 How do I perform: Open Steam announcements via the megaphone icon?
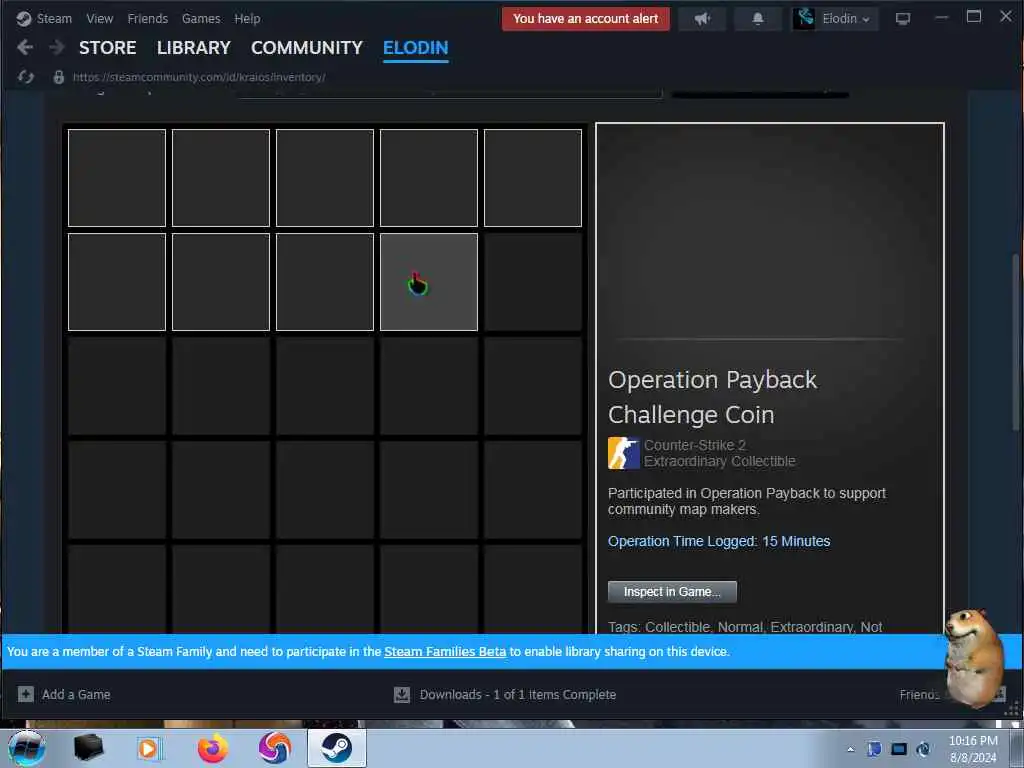tap(702, 19)
